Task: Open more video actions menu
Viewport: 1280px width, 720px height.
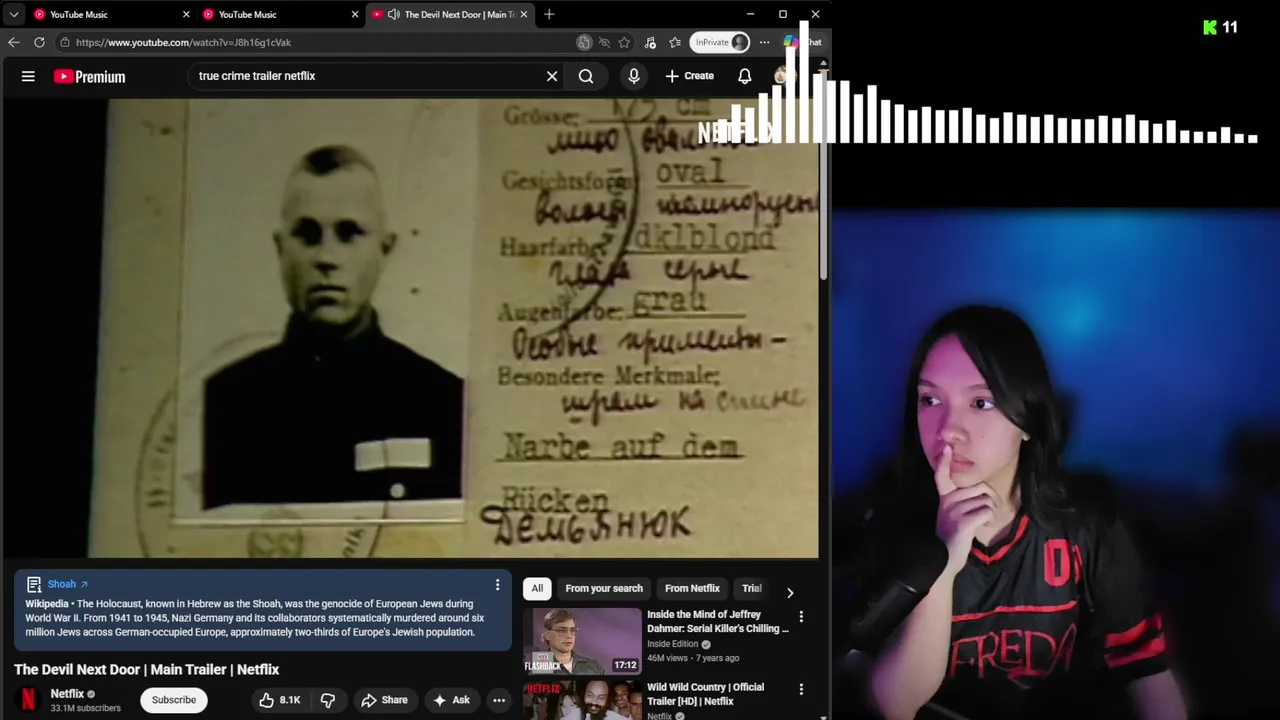Action: click(499, 700)
